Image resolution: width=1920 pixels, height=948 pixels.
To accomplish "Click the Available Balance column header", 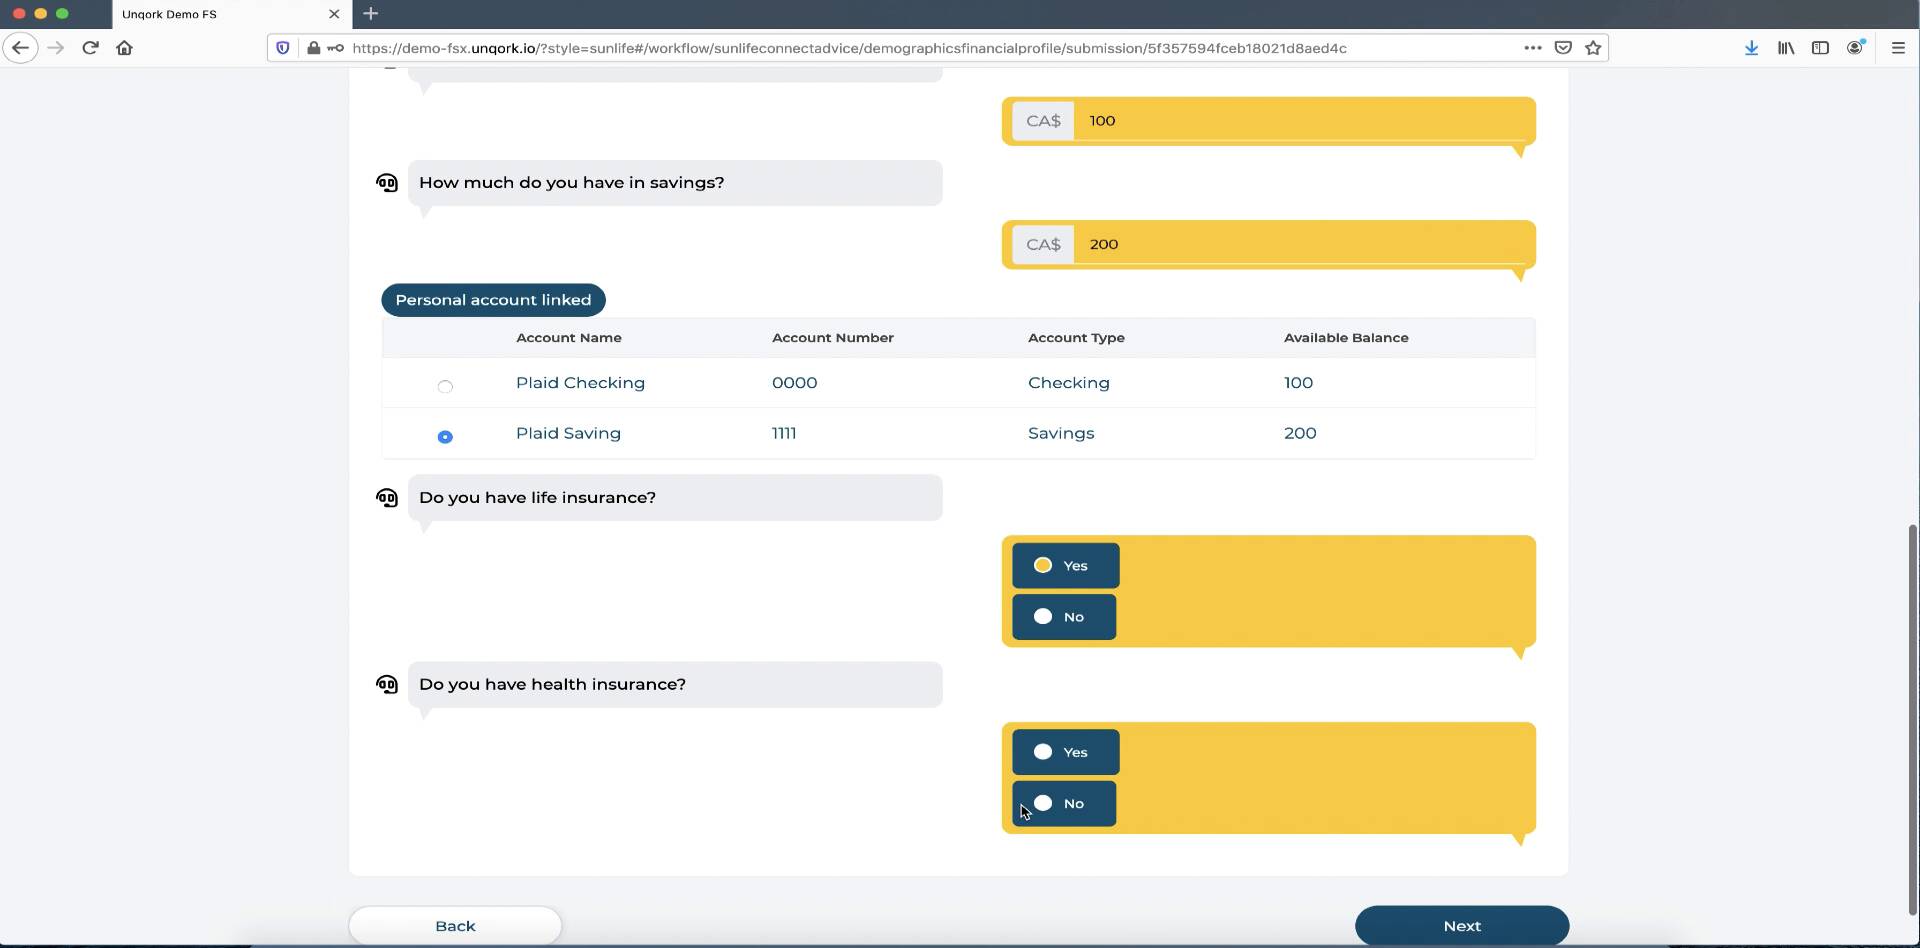I will [x=1346, y=338].
